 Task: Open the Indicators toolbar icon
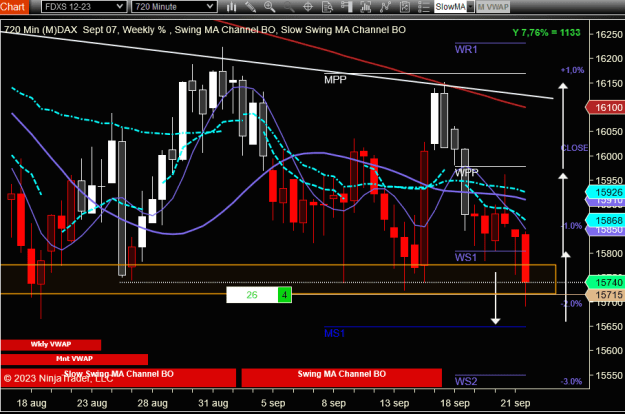[x=366, y=7]
